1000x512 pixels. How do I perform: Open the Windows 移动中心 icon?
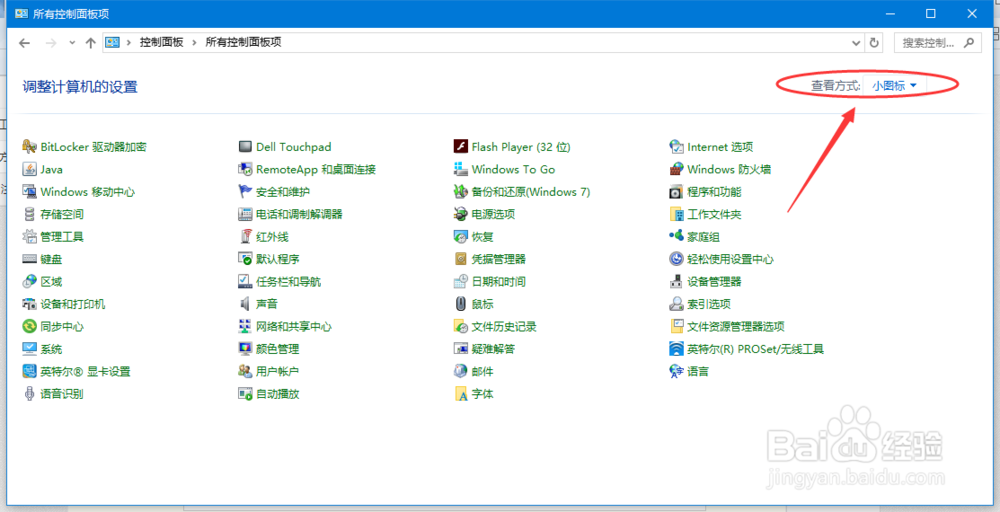tap(29, 191)
